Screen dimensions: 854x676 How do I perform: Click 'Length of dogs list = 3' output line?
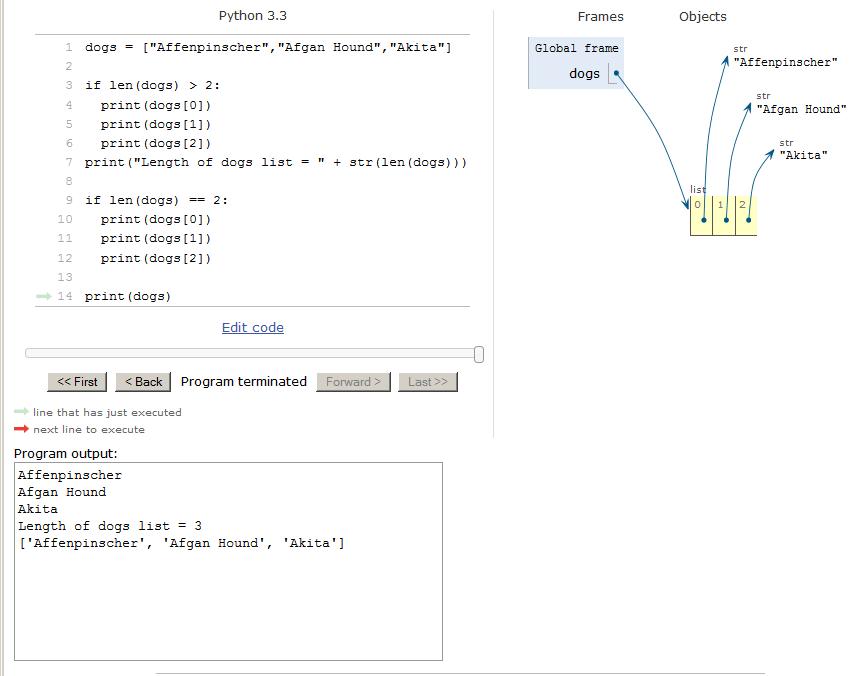[109, 526]
